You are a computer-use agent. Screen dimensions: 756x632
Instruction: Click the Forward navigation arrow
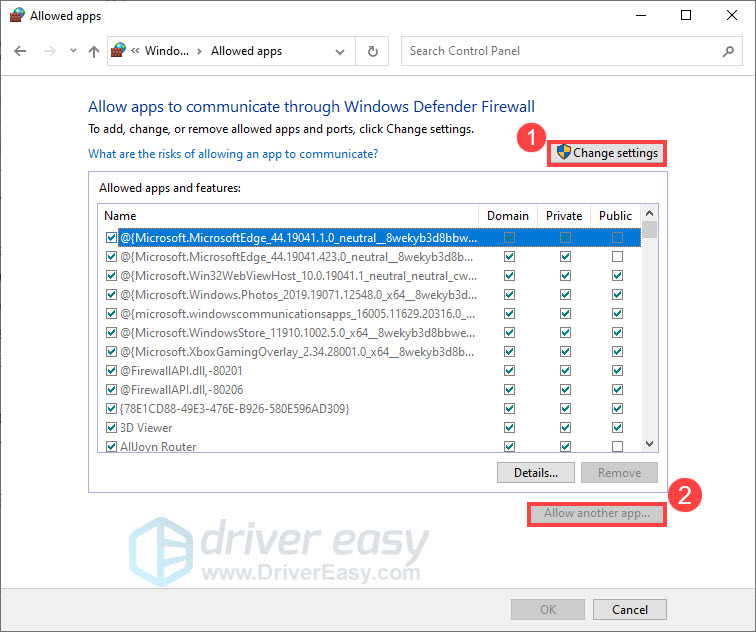tap(49, 51)
